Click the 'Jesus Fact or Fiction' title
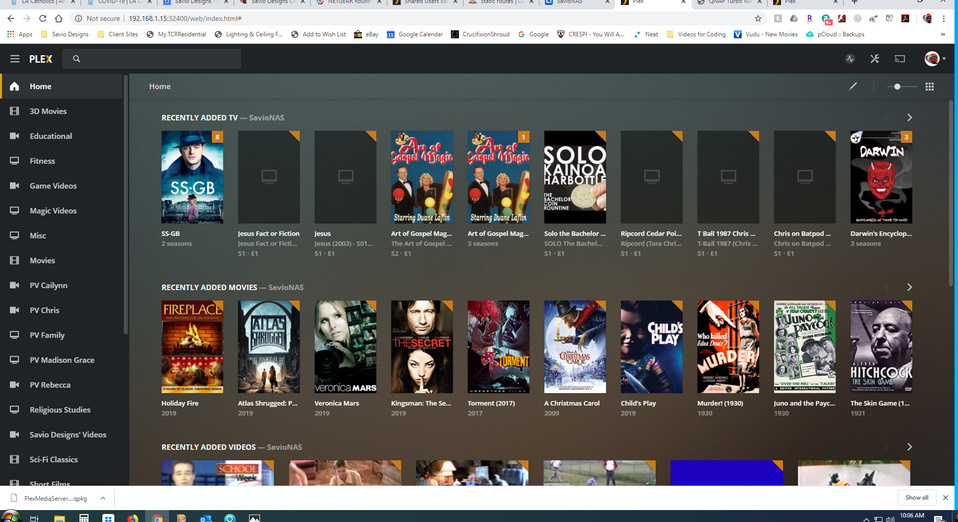Screen dimensions: 958x522 coord(269,233)
